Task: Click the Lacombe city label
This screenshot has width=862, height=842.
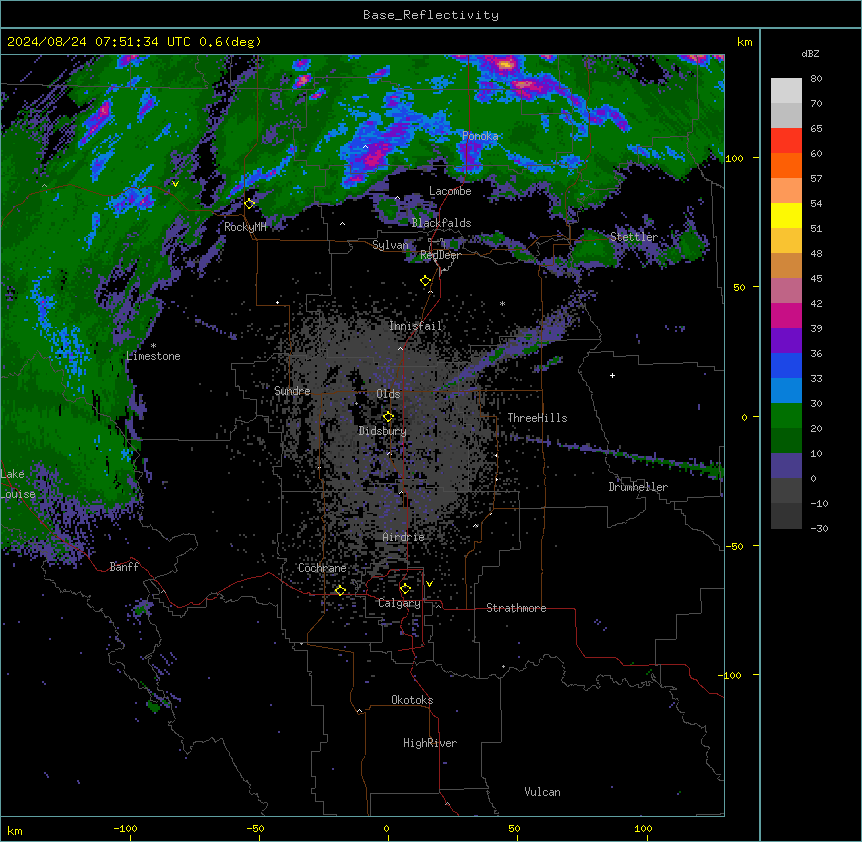Action: 450,191
